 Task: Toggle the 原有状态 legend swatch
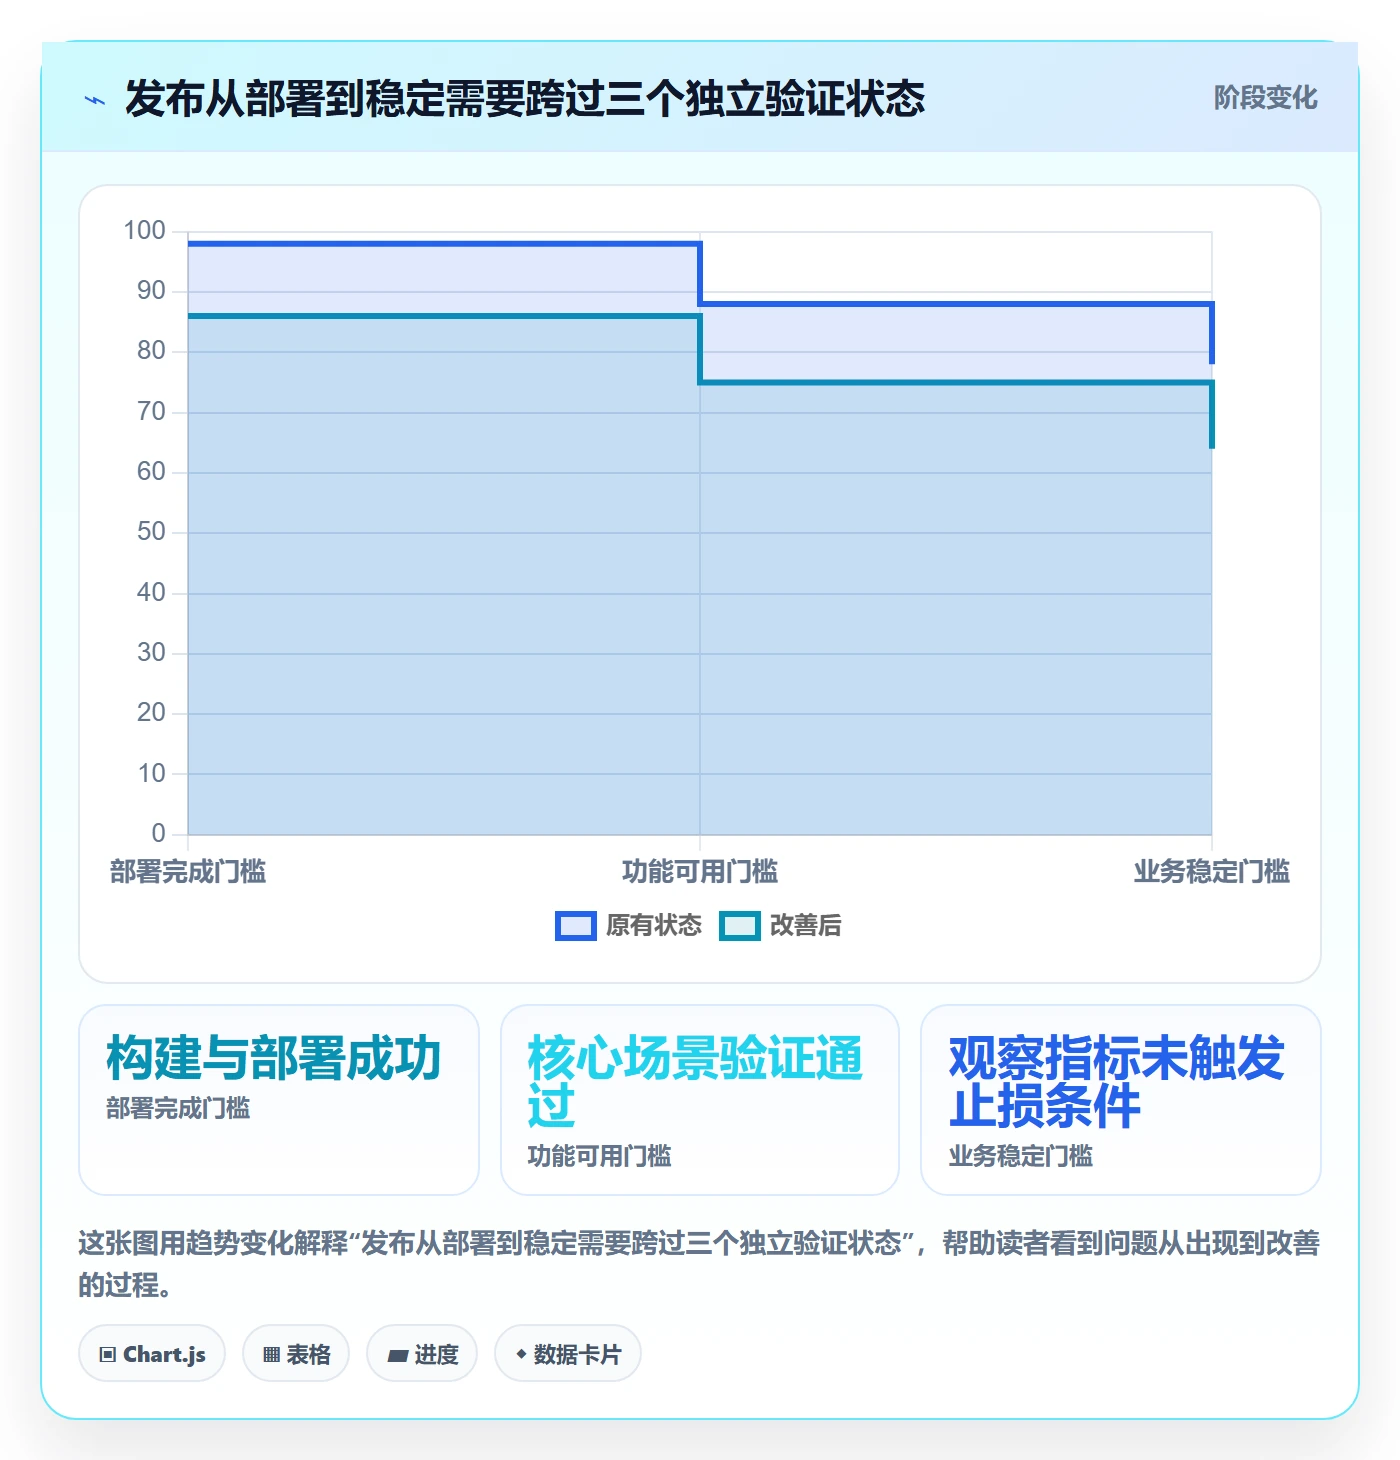pos(575,926)
